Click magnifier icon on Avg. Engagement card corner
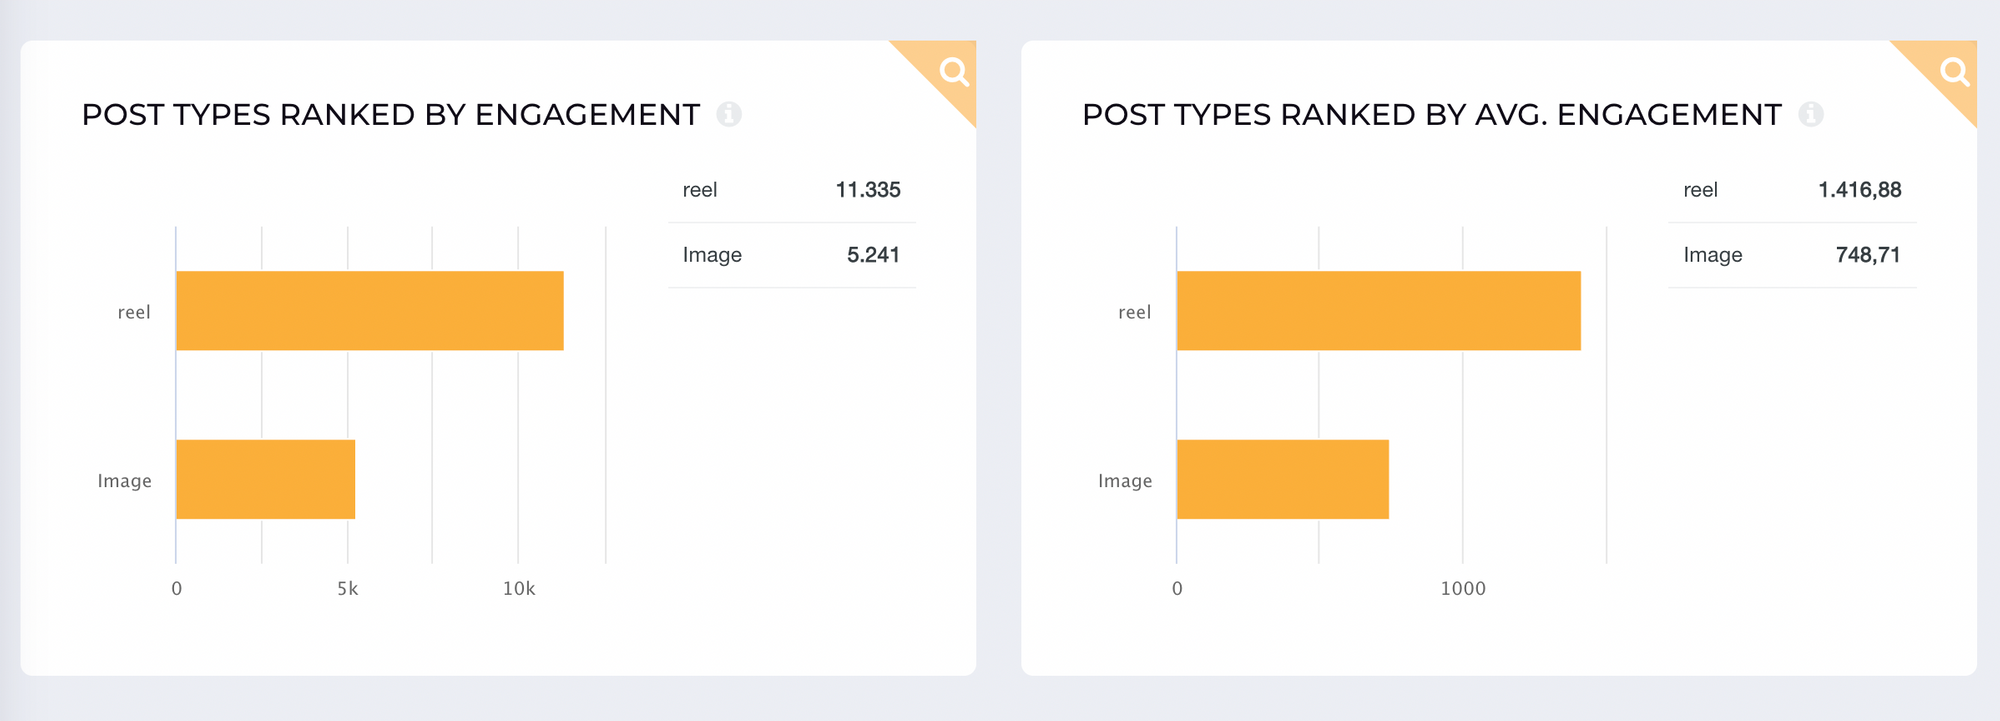The image size is (2000, 721). click(x=1955, y=72)
